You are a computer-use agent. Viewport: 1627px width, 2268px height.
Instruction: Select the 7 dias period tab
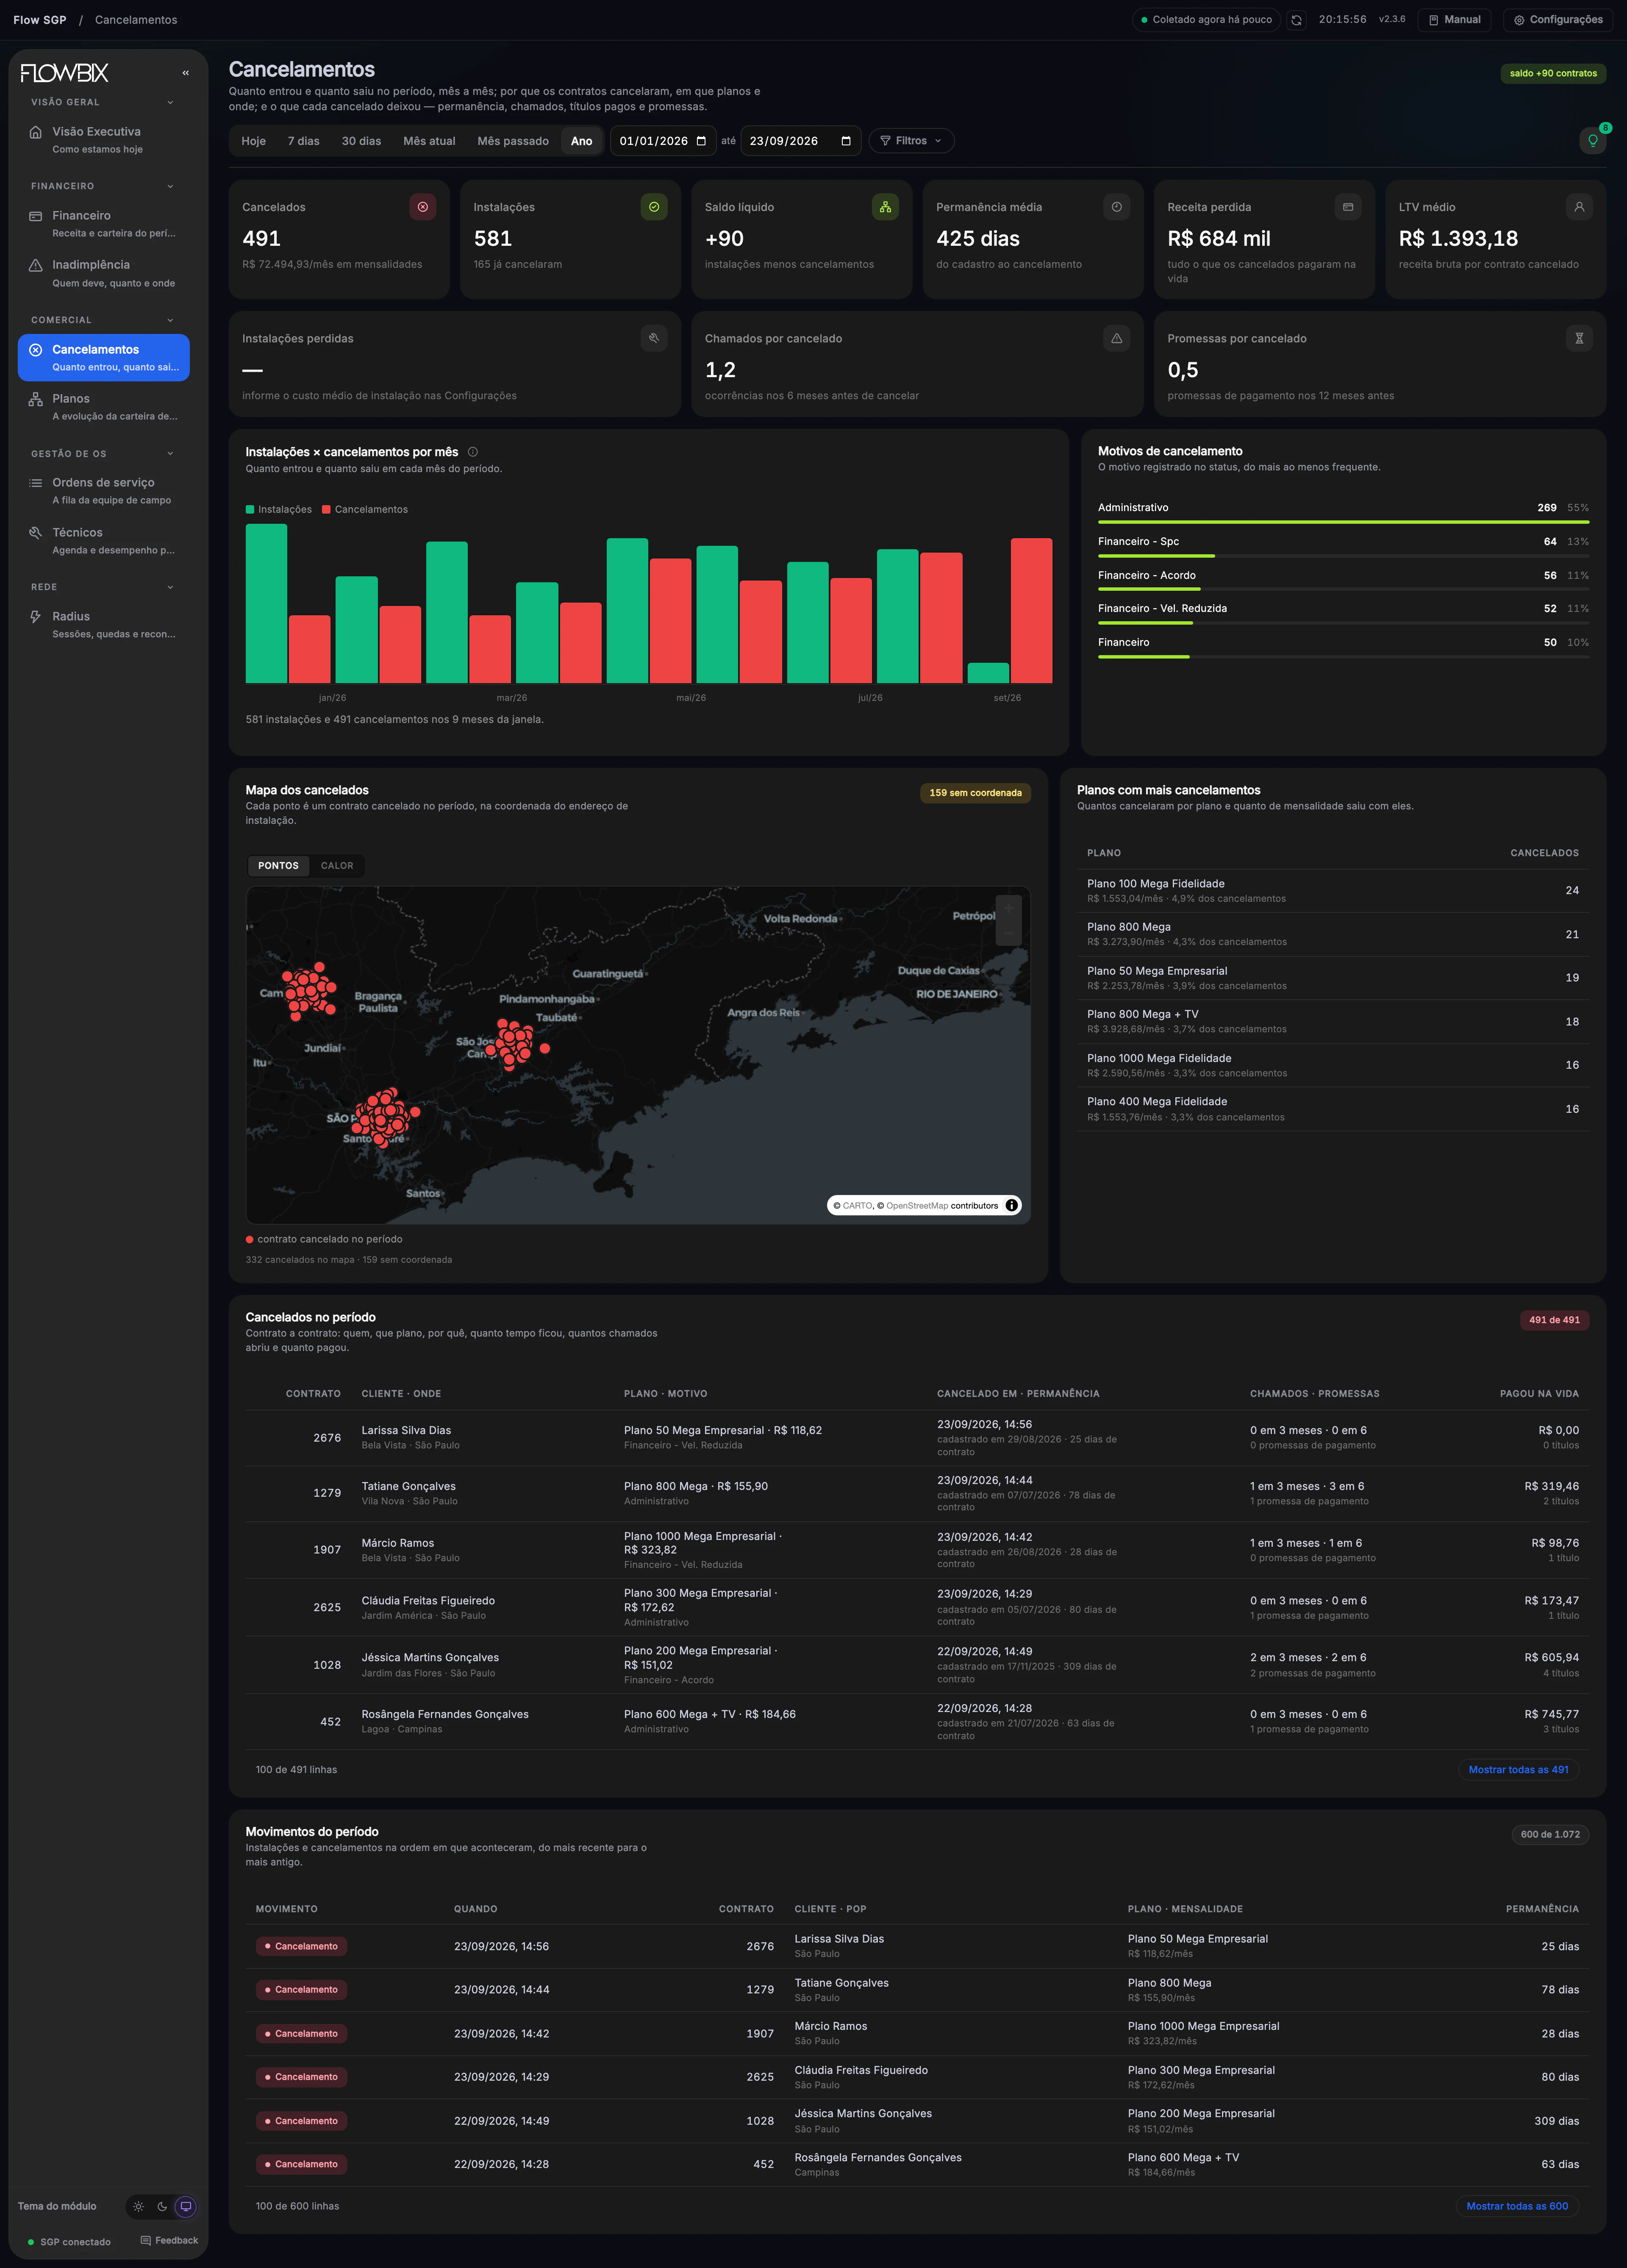(x=304, y=141)
